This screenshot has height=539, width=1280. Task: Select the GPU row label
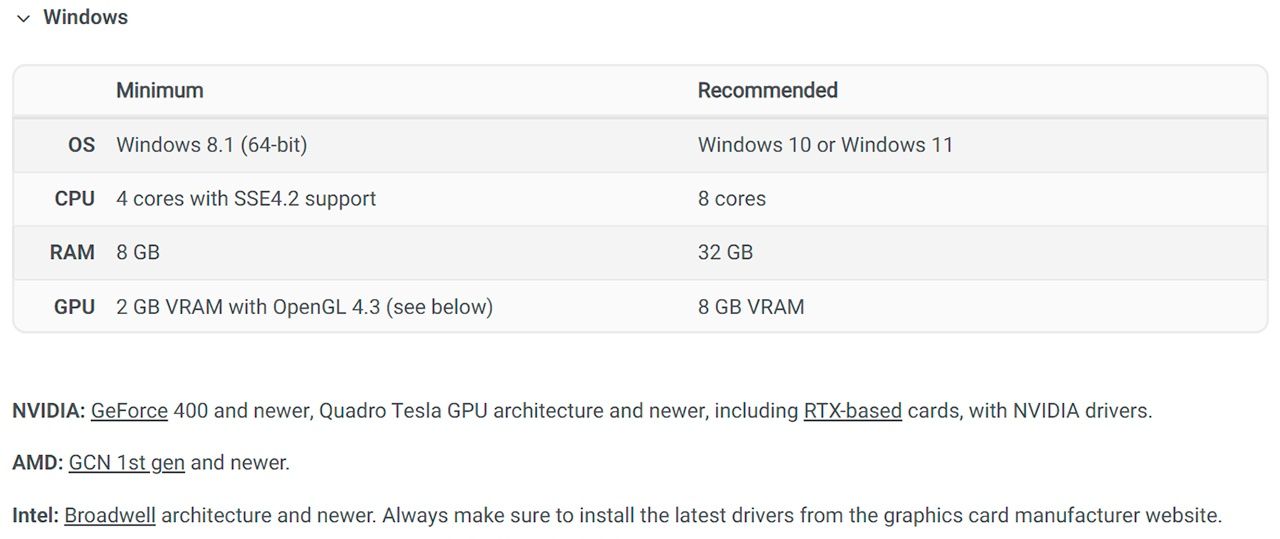[75, 307]
